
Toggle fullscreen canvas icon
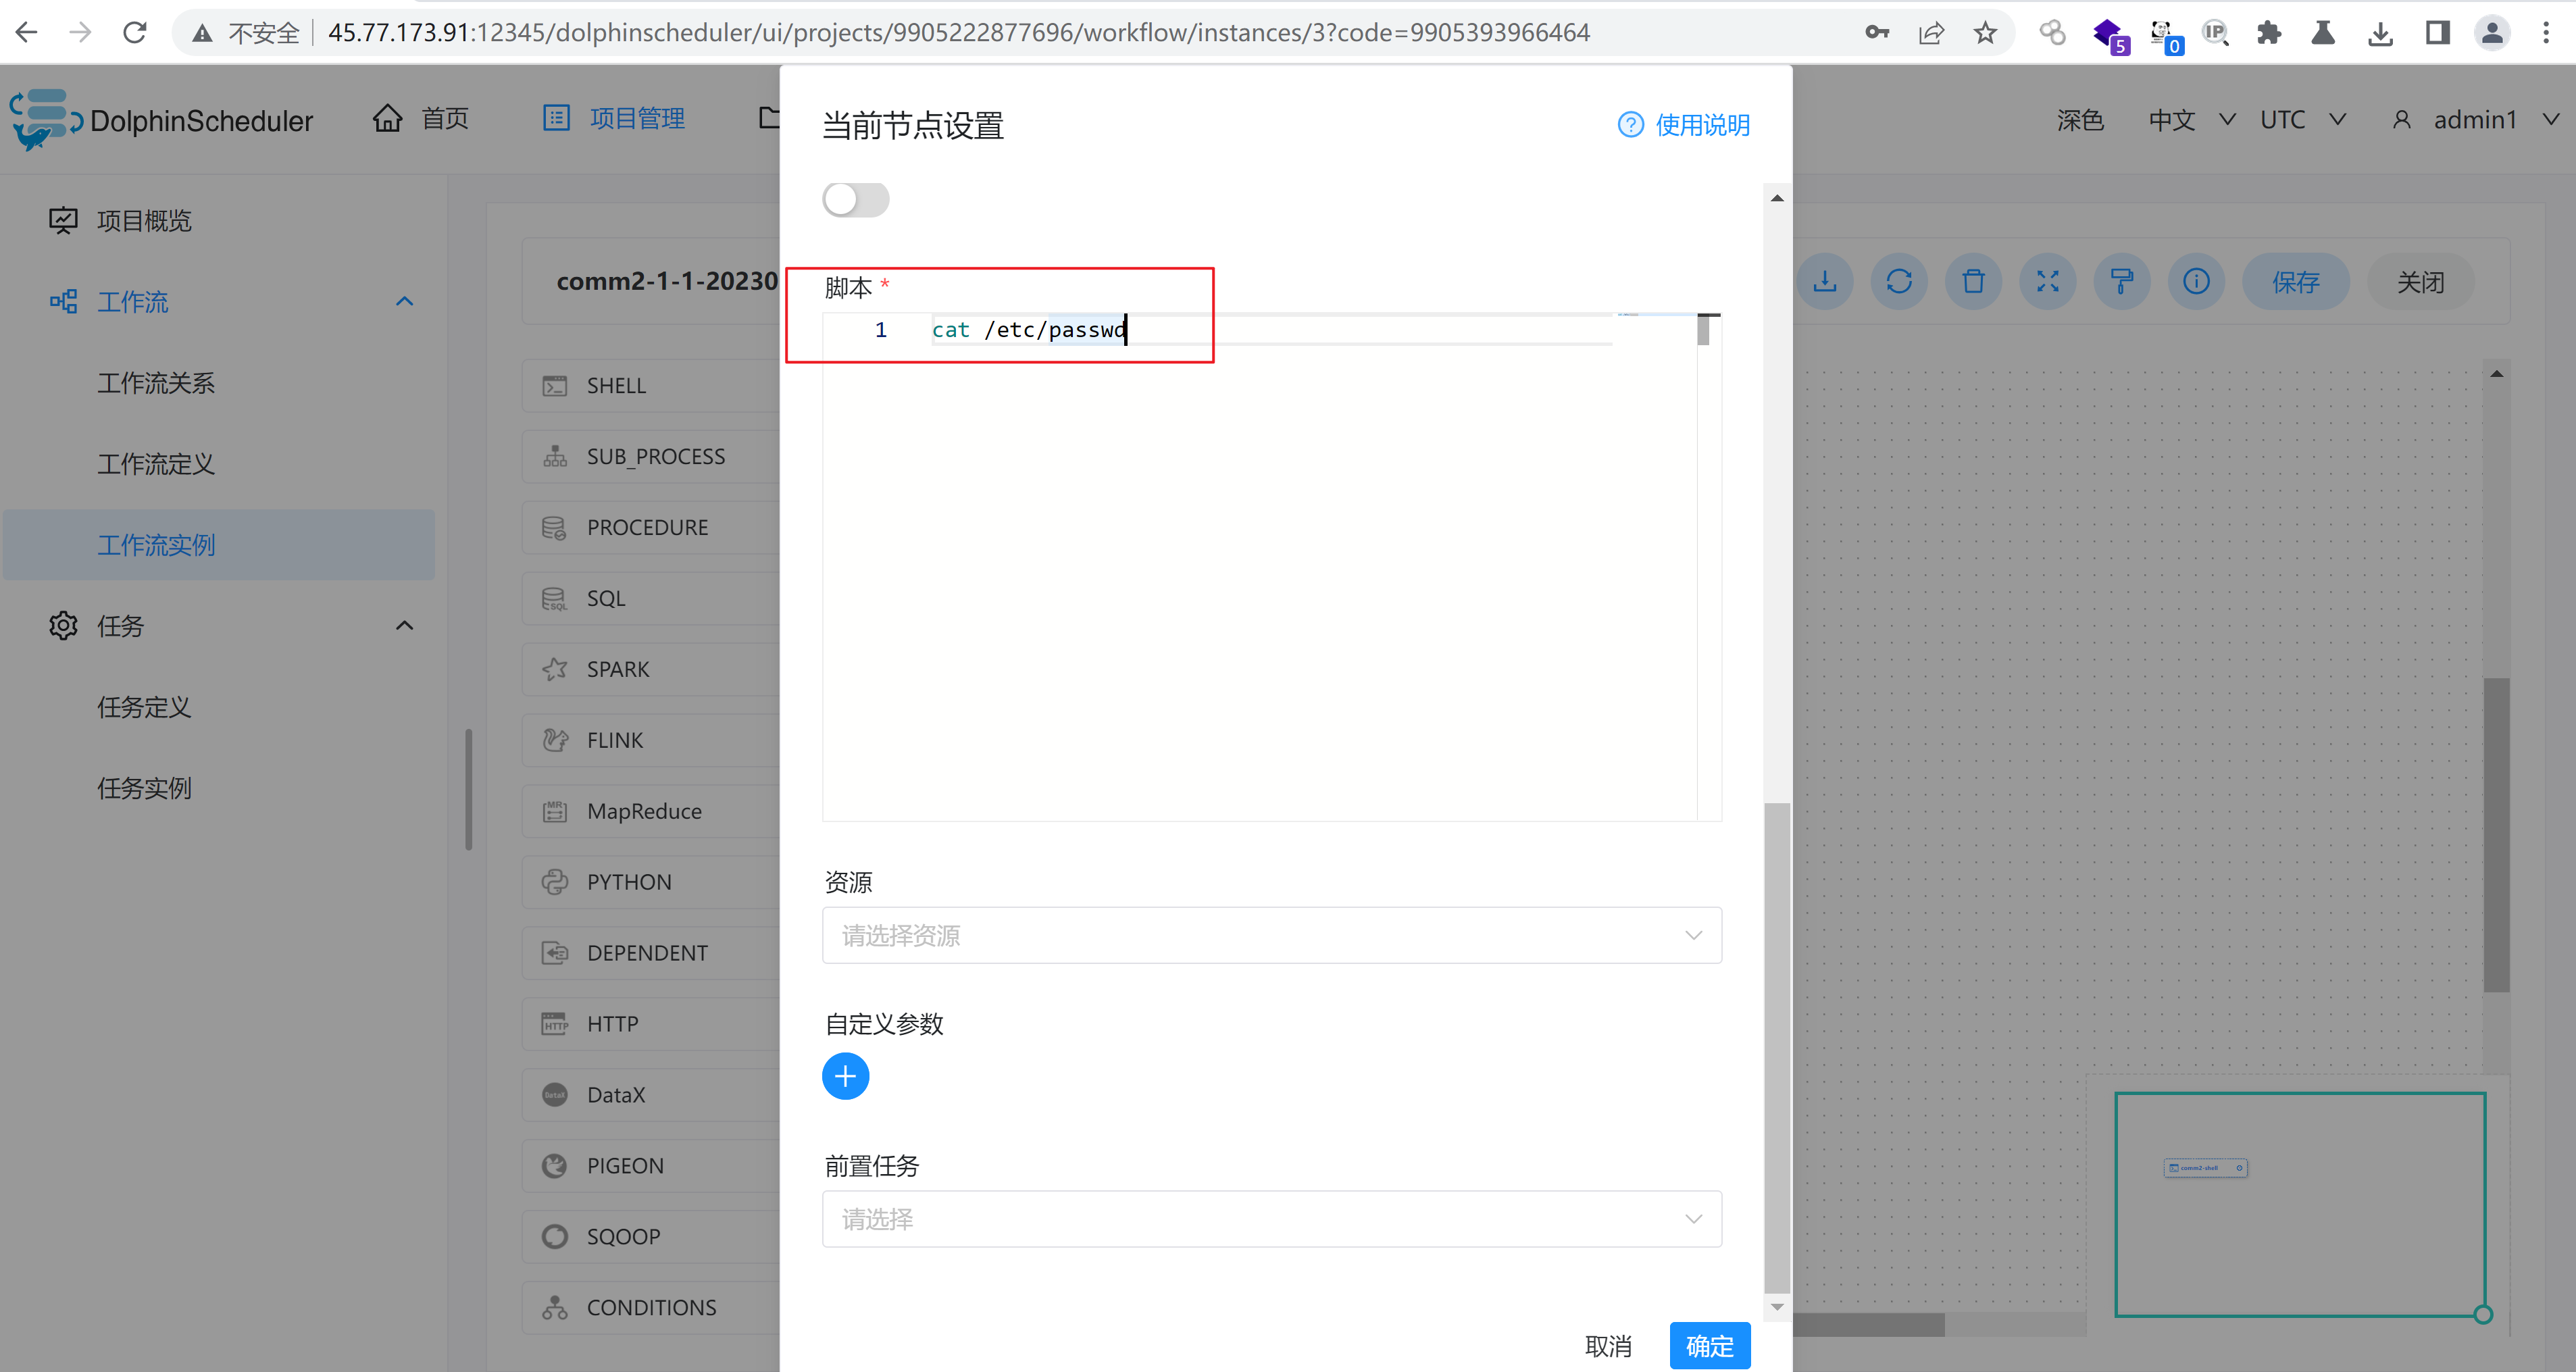click(x=2047, y=282)
